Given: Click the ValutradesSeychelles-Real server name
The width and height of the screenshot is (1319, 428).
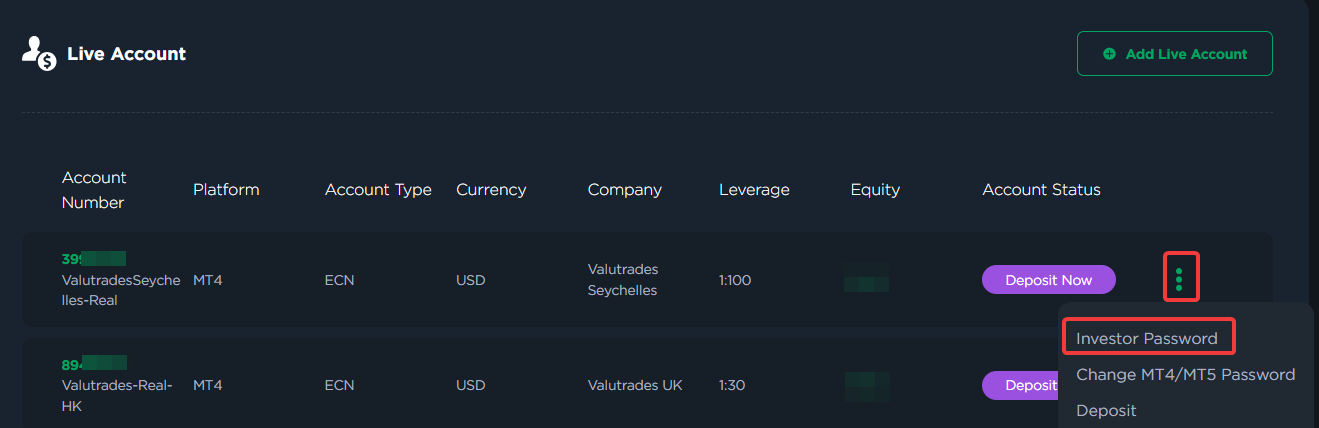Looking at the screenshot, I should point(121,290).
